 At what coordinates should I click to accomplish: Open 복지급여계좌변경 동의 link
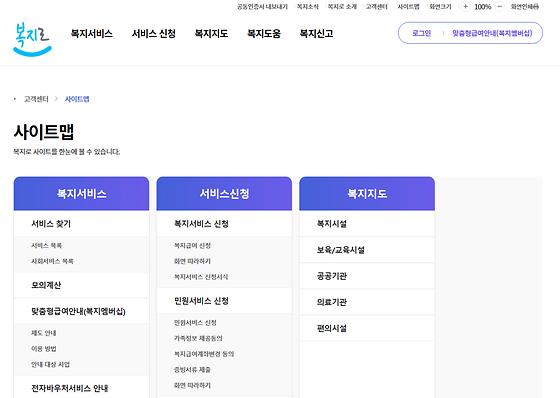pos(204,354)
